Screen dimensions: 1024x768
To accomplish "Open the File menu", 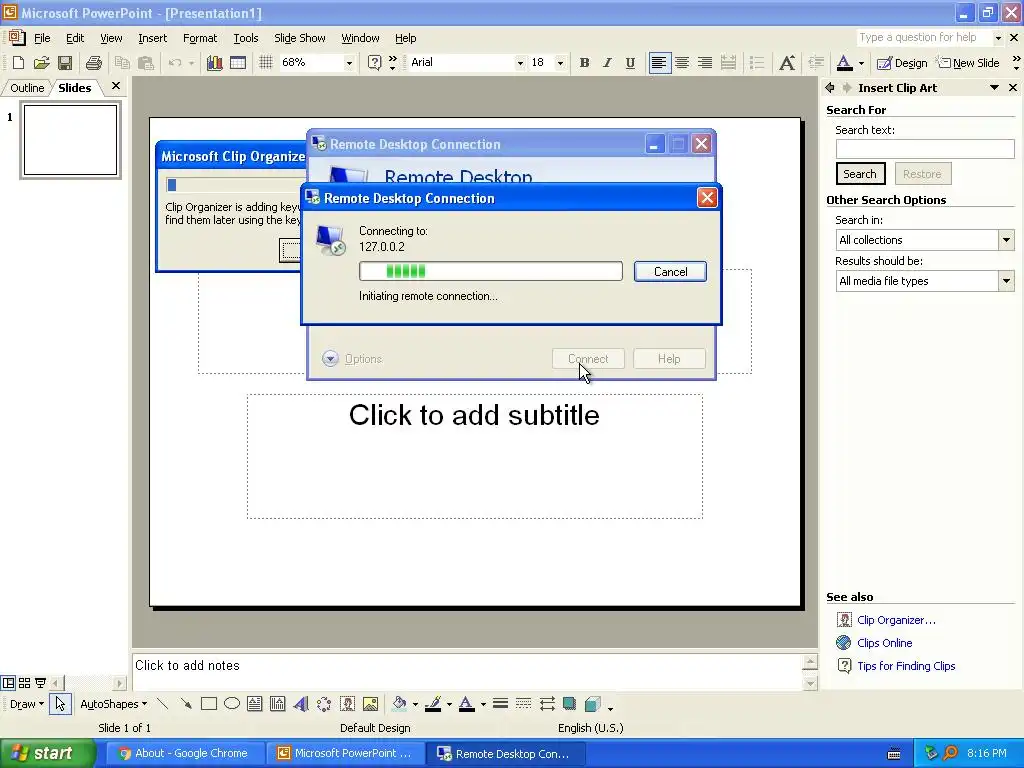I will point(42,38).
